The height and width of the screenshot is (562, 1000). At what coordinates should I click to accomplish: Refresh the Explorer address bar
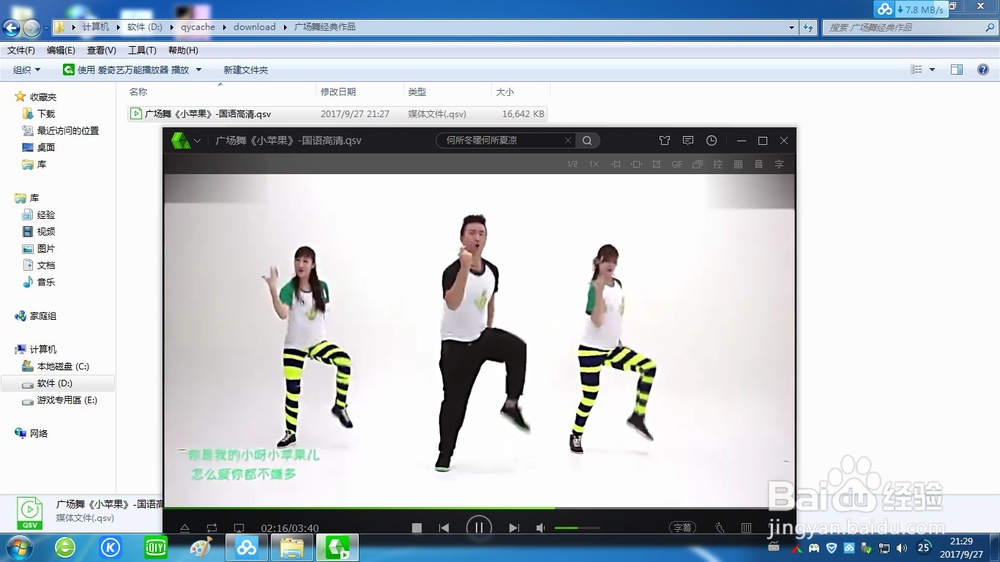[x=808, y=27]
